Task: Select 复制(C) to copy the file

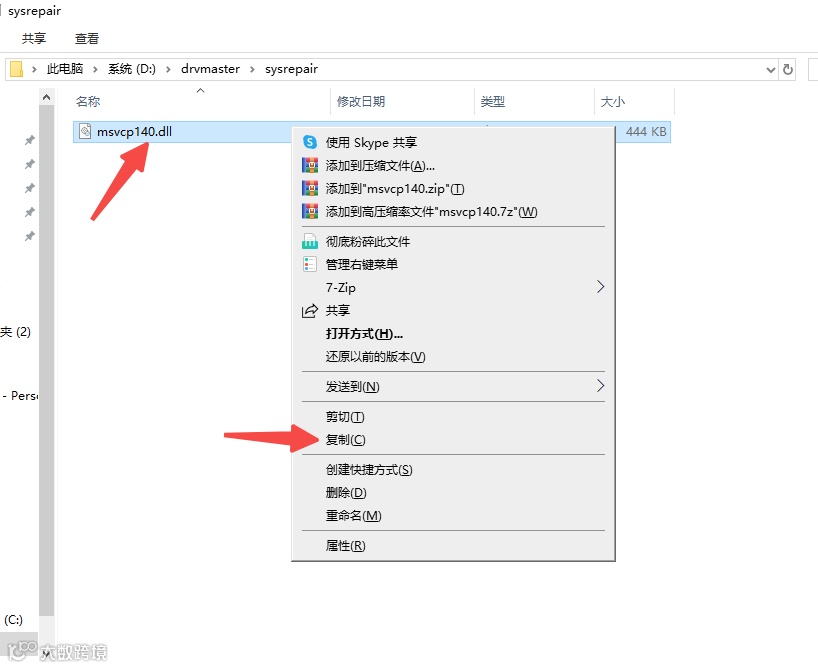Action: pyautogui.click(x=453, y=439)
